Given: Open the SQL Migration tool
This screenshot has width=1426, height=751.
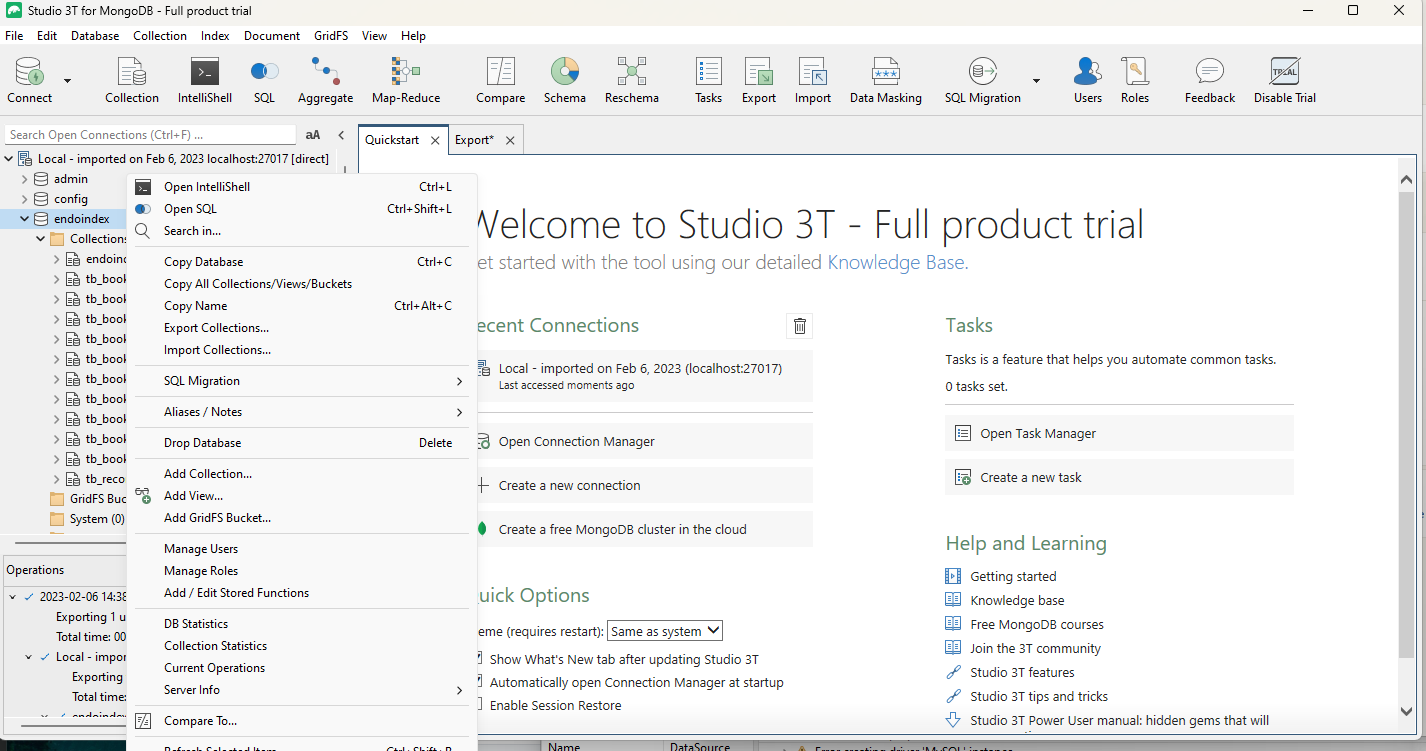Looking at the screenshot, I should coord(983,79).
